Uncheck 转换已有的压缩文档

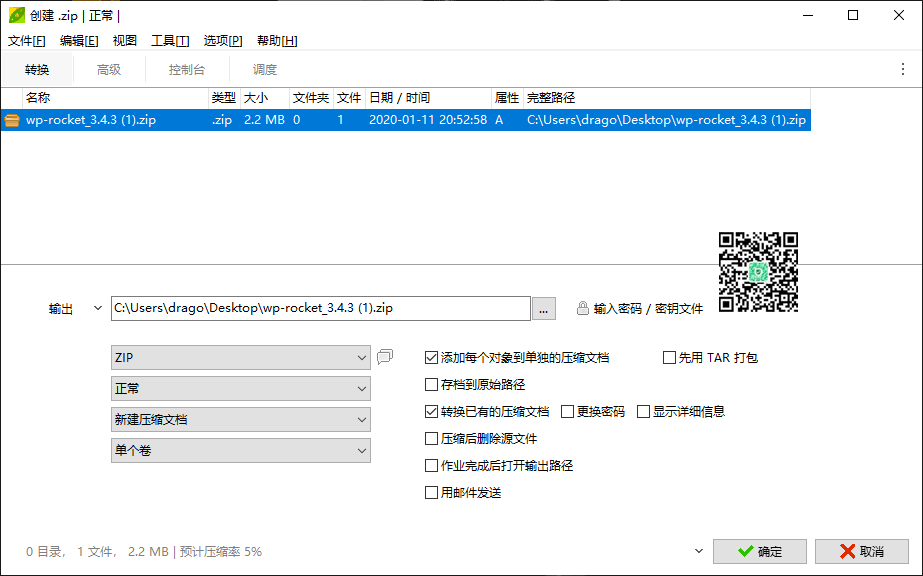431,412
